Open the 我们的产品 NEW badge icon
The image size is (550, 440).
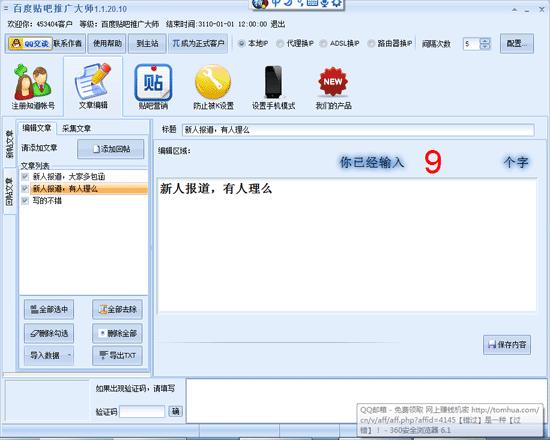(x=333, y=87)
